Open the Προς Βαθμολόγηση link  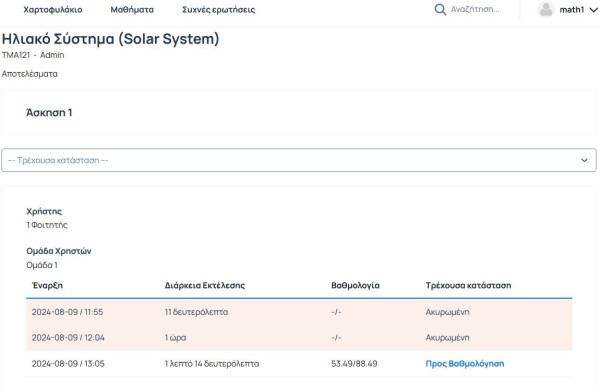pyautogui.click(x=465, y=363)
